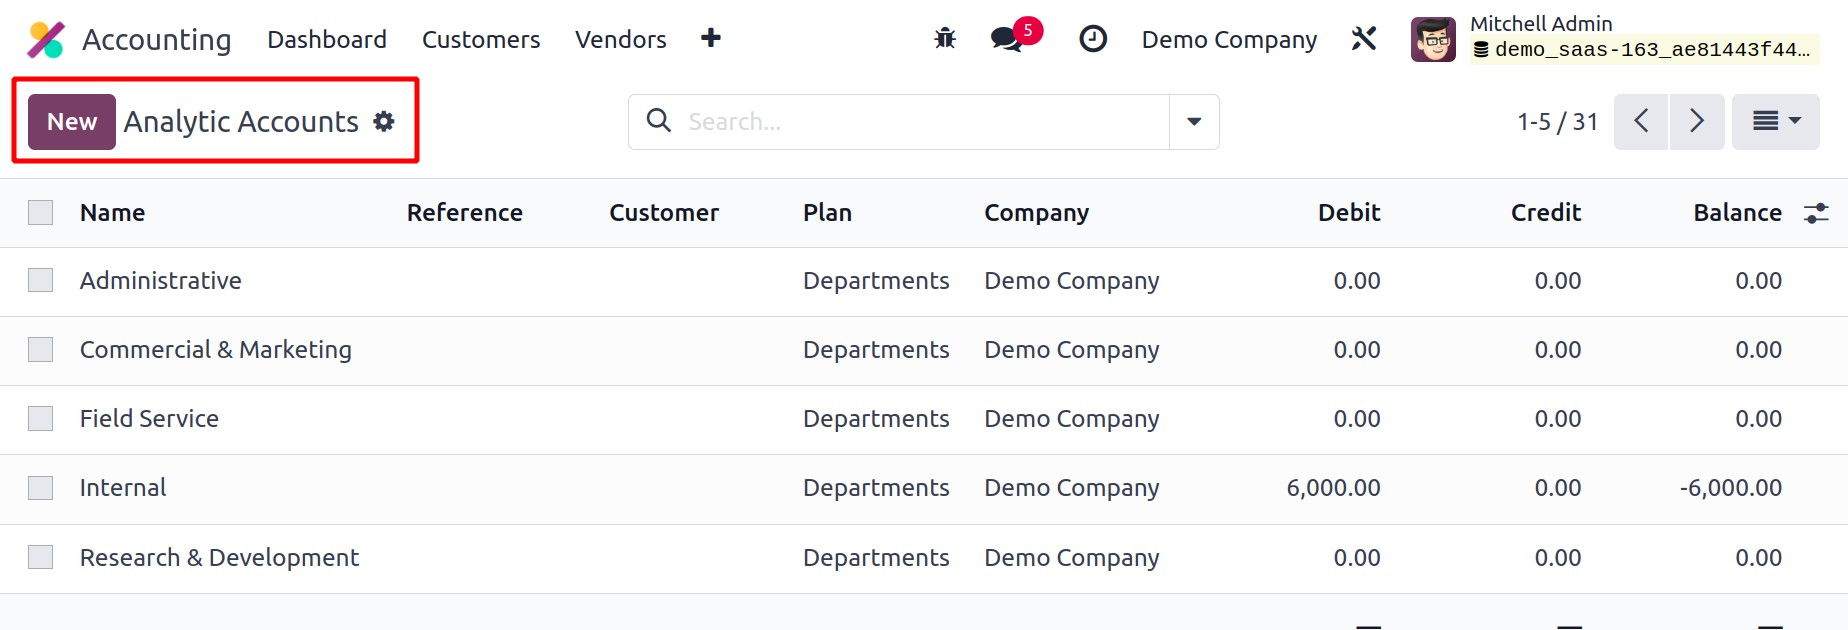The image size is (1848, 630).
Task: Go to the next page of records
Action: tap(1697, 122)
